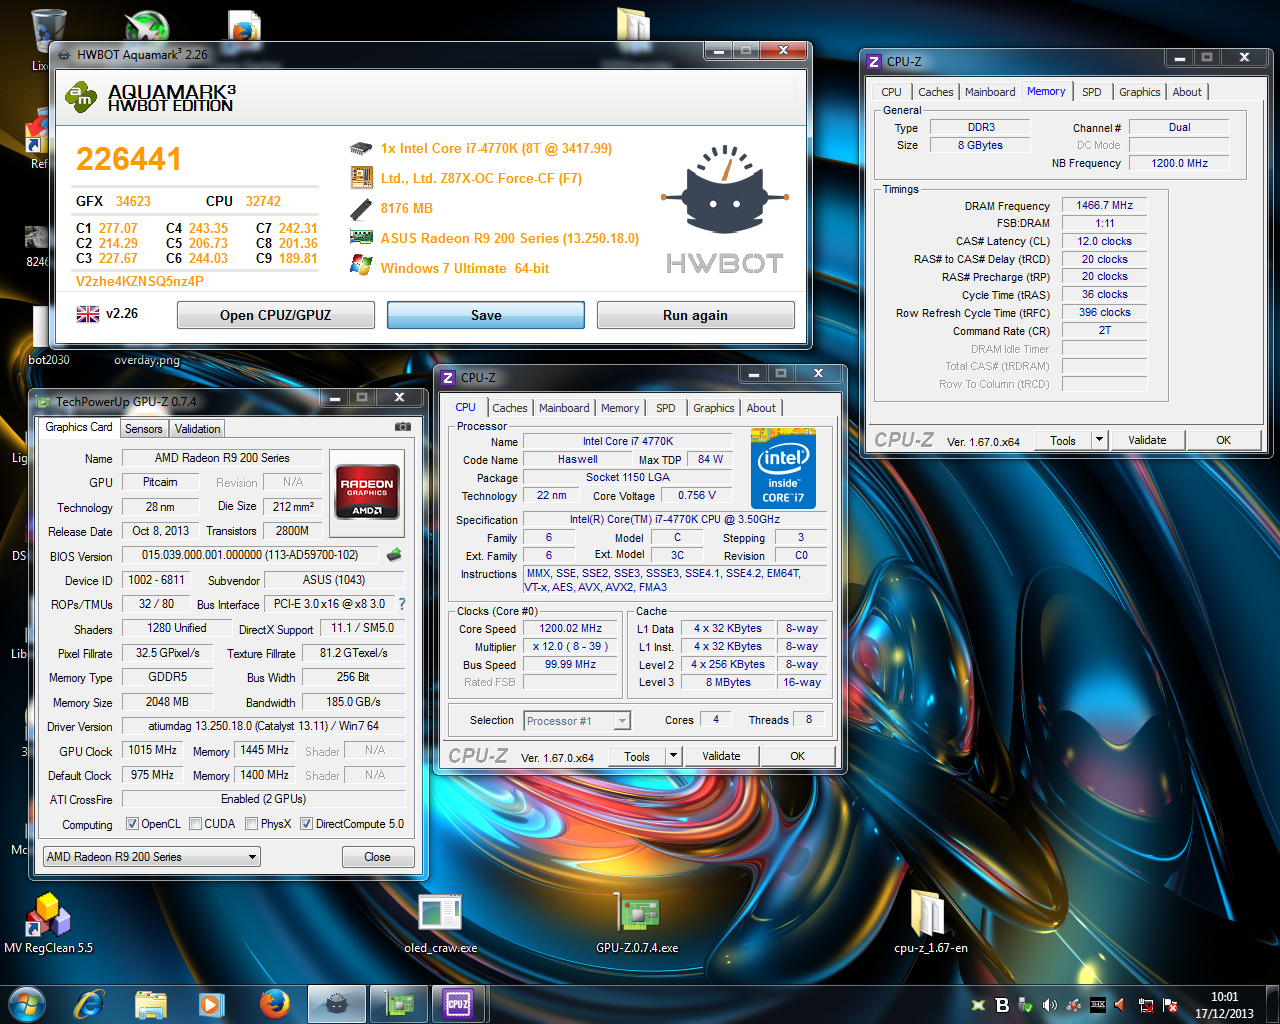Select the GPU-Z.0.7.4.exe desktop icon
Image resolution: width=1280 pixels, height=1024 pixels.
tap(637, 923)
